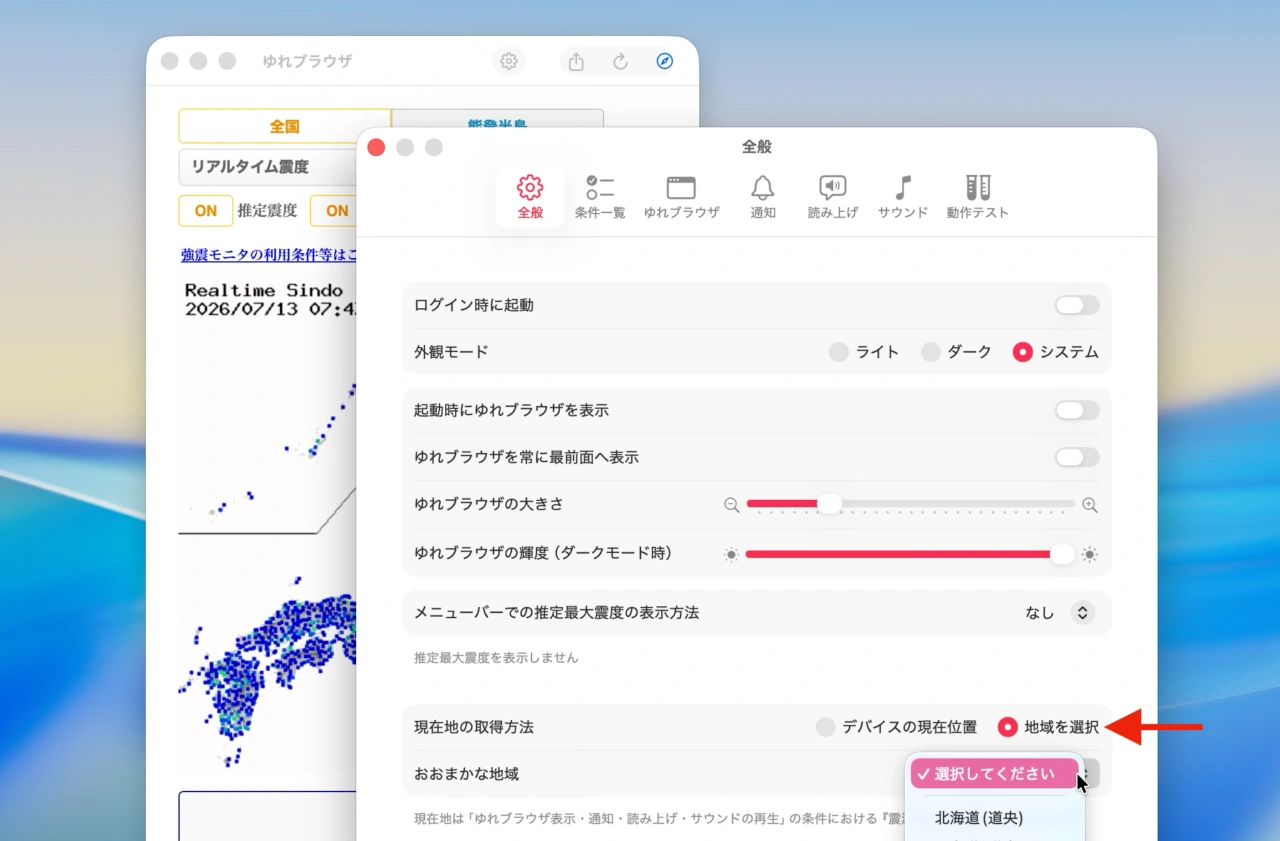Open the 動作テスト test tab
This screenshot has height=841, width=1280.
click(977, 197)
